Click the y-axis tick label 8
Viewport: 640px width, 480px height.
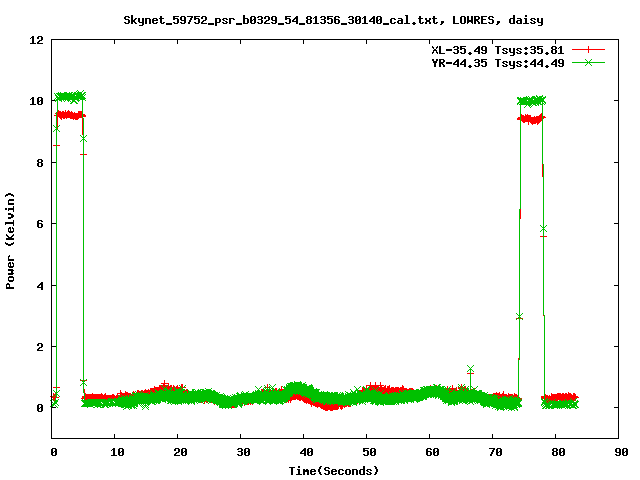click(x=40, y=163)
